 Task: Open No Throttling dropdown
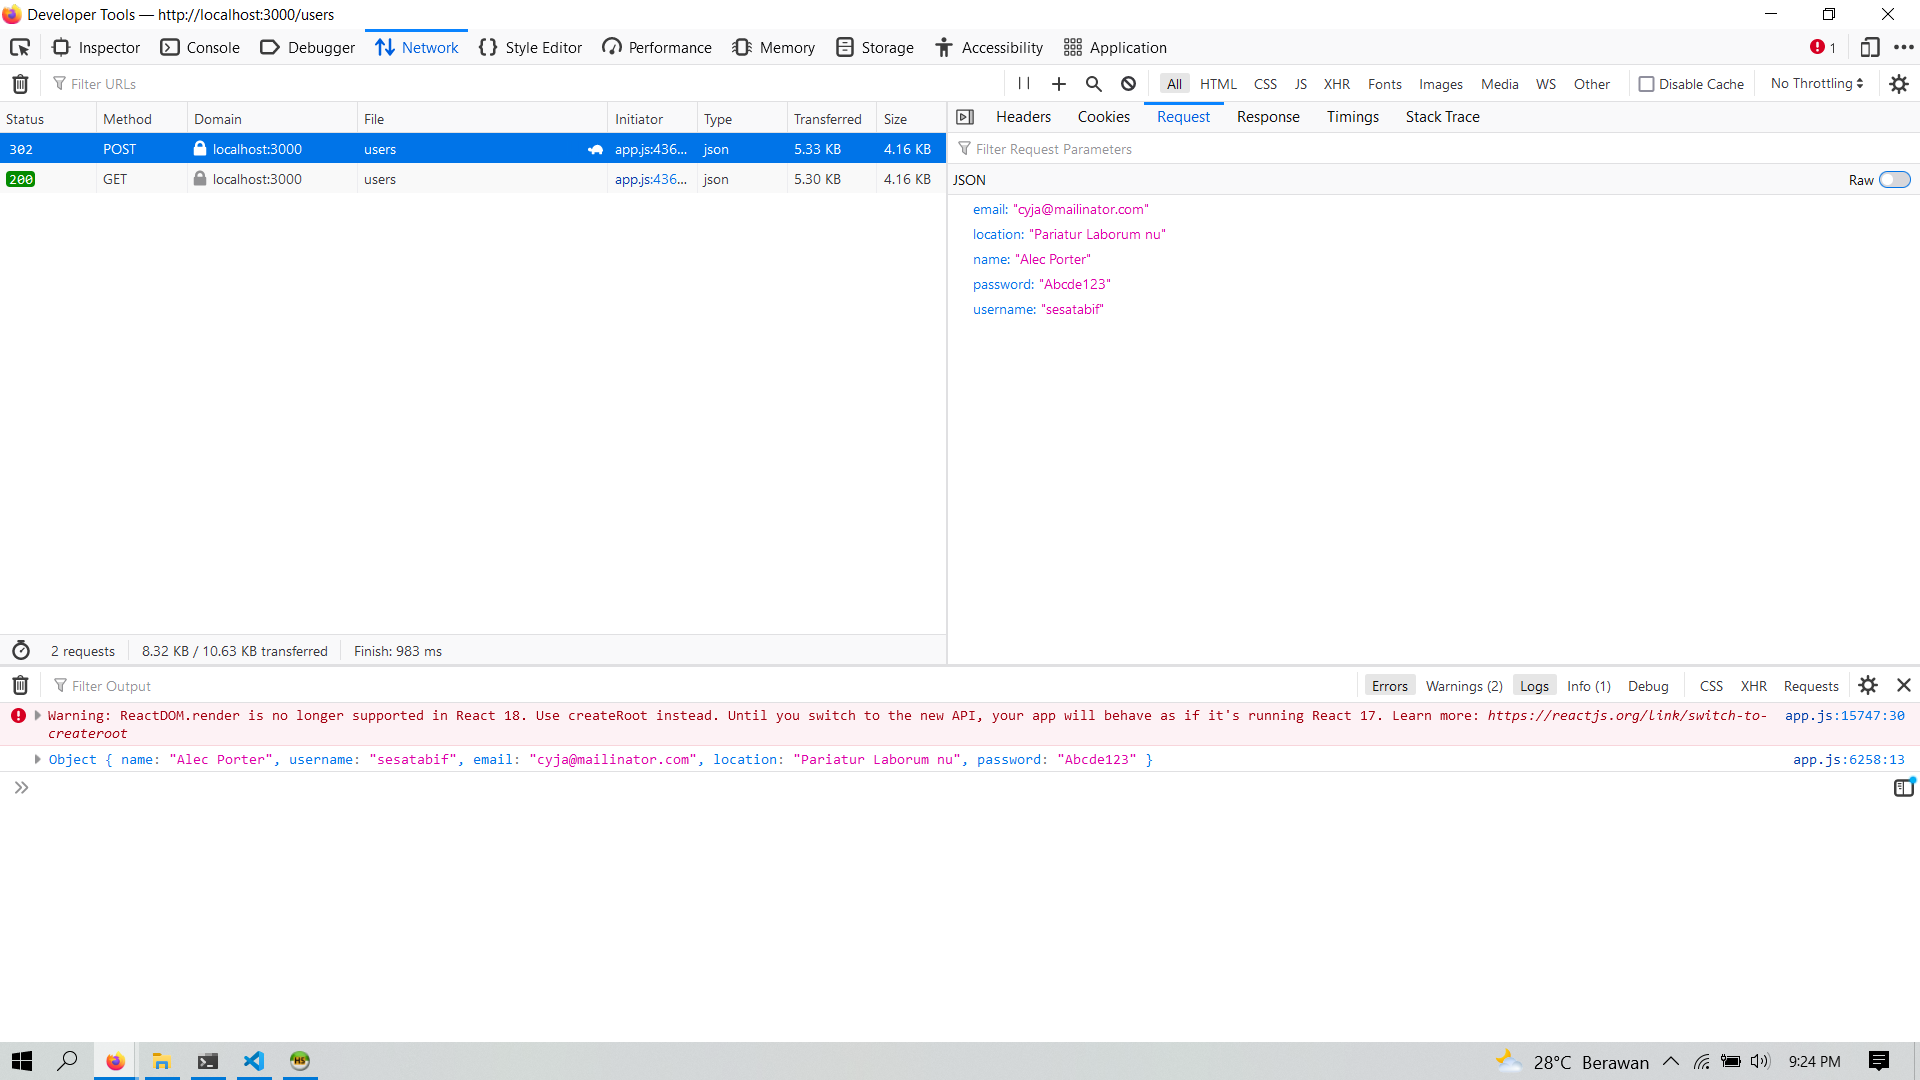1816,84
